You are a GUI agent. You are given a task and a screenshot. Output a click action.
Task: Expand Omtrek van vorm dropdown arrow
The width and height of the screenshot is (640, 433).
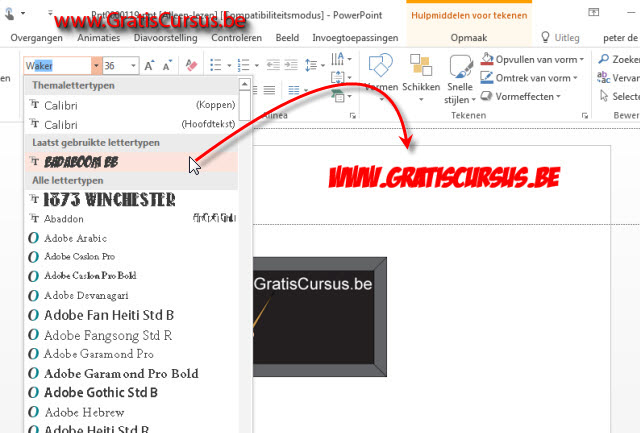(x=575, y=78)
